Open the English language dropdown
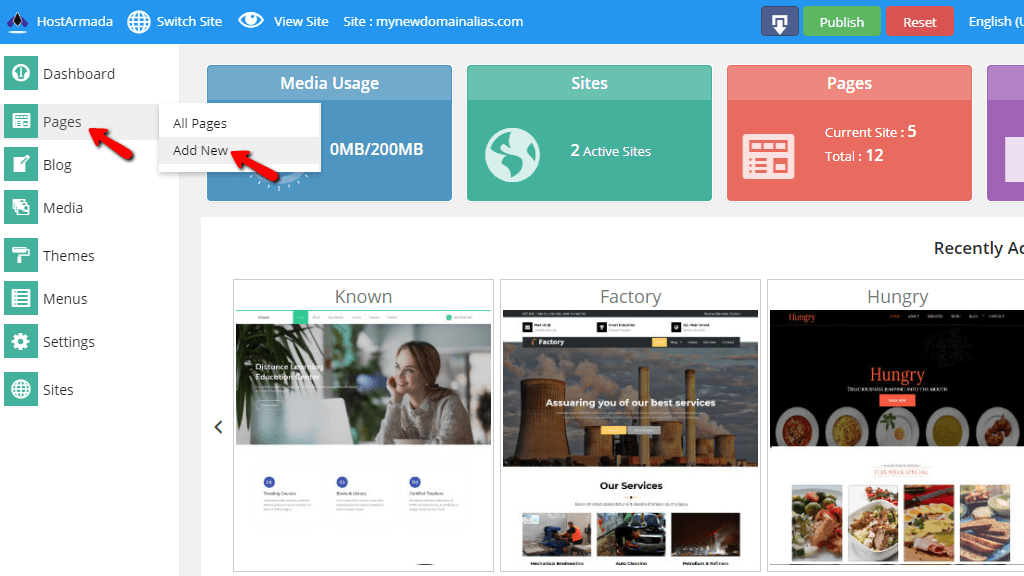Image resolution: width=1024 pixels, height=576 pixels. tap(996, 22)
